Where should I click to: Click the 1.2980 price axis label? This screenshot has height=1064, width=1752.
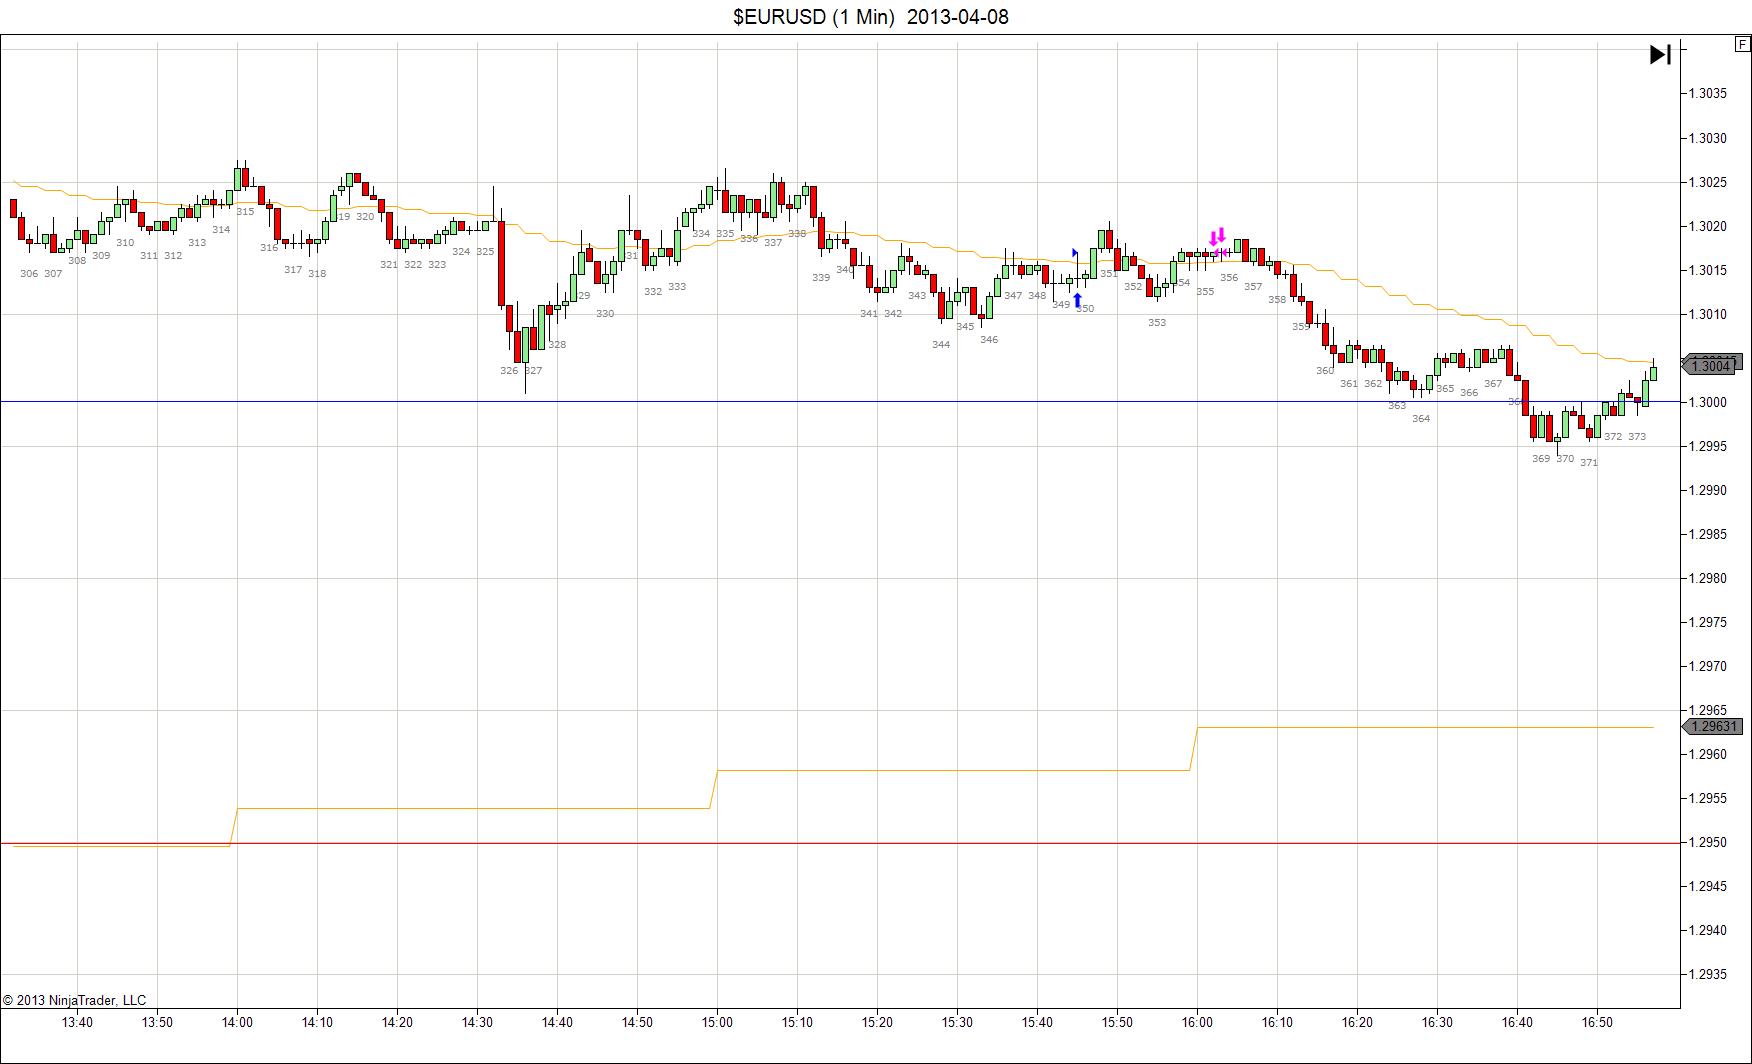pos(1708,578)
